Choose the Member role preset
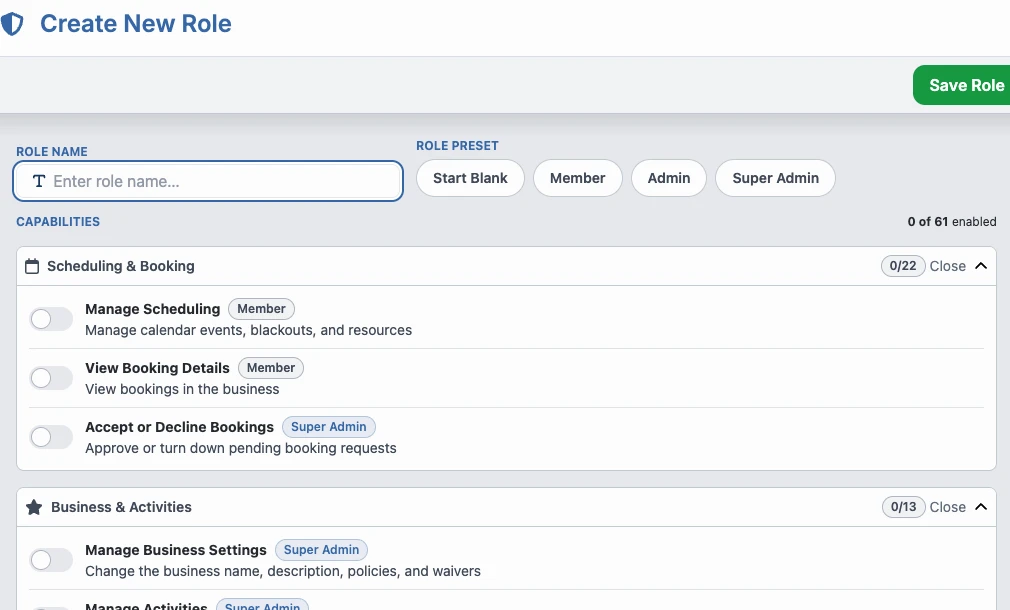The width and height of the screenshot is (1010, 610). (578, 178)
